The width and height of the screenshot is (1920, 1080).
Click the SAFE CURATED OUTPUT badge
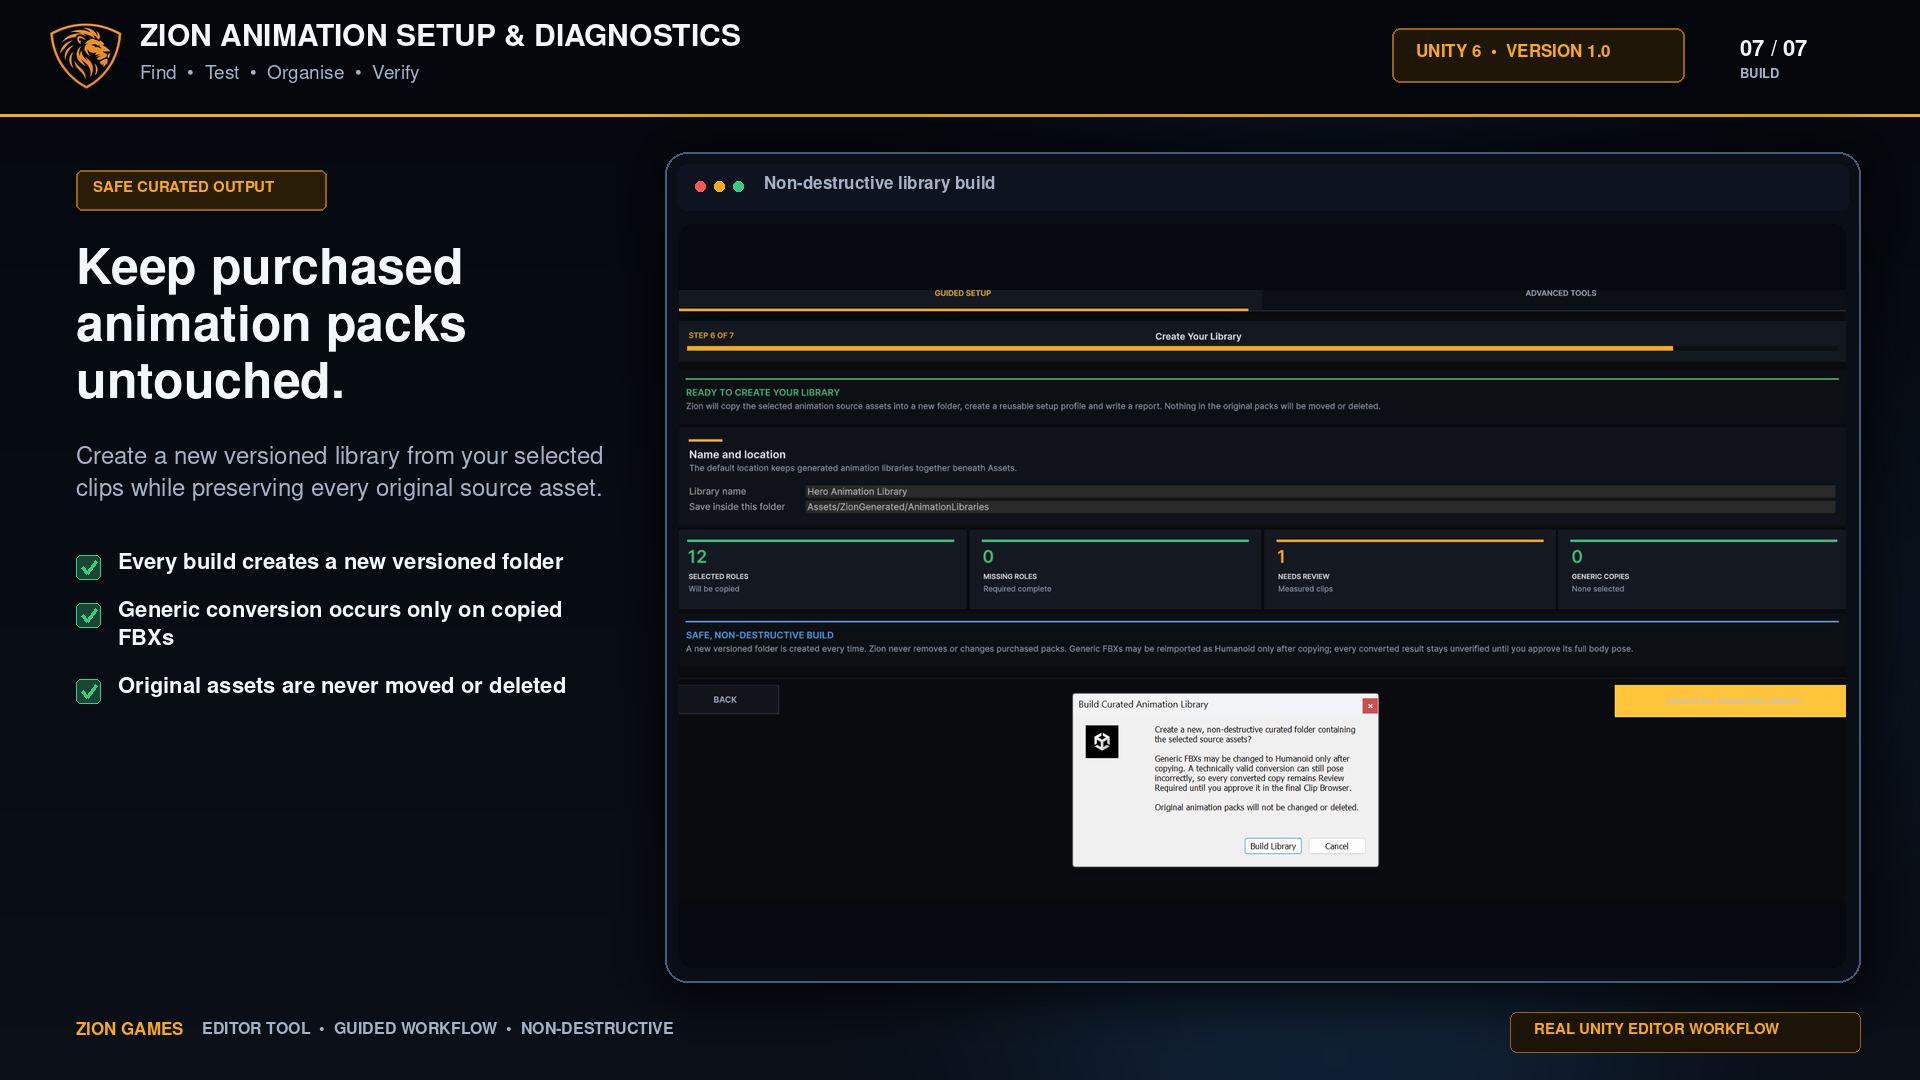(201, 190)
